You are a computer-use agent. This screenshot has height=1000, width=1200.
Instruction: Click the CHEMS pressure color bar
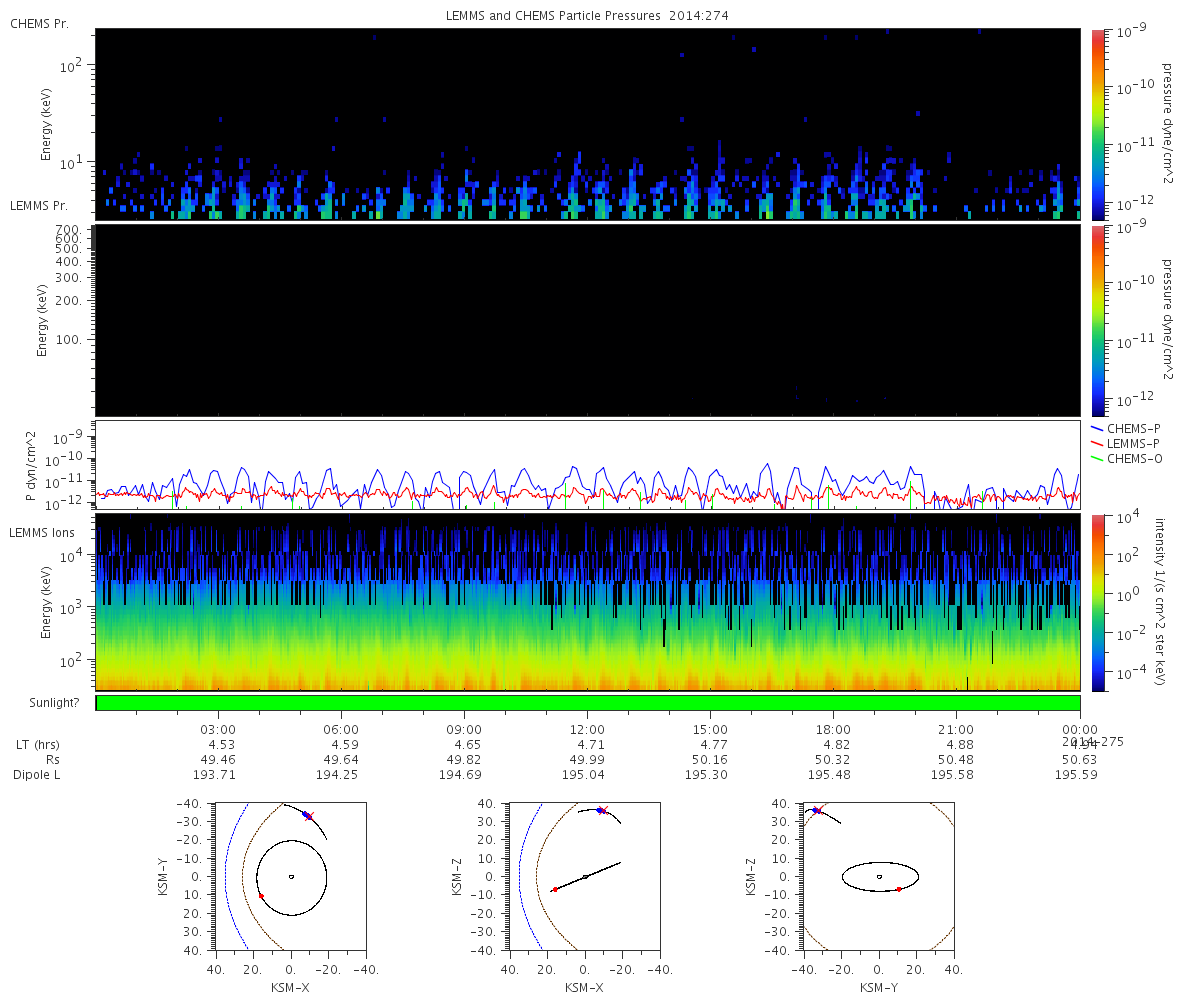tap(1098, 123)
